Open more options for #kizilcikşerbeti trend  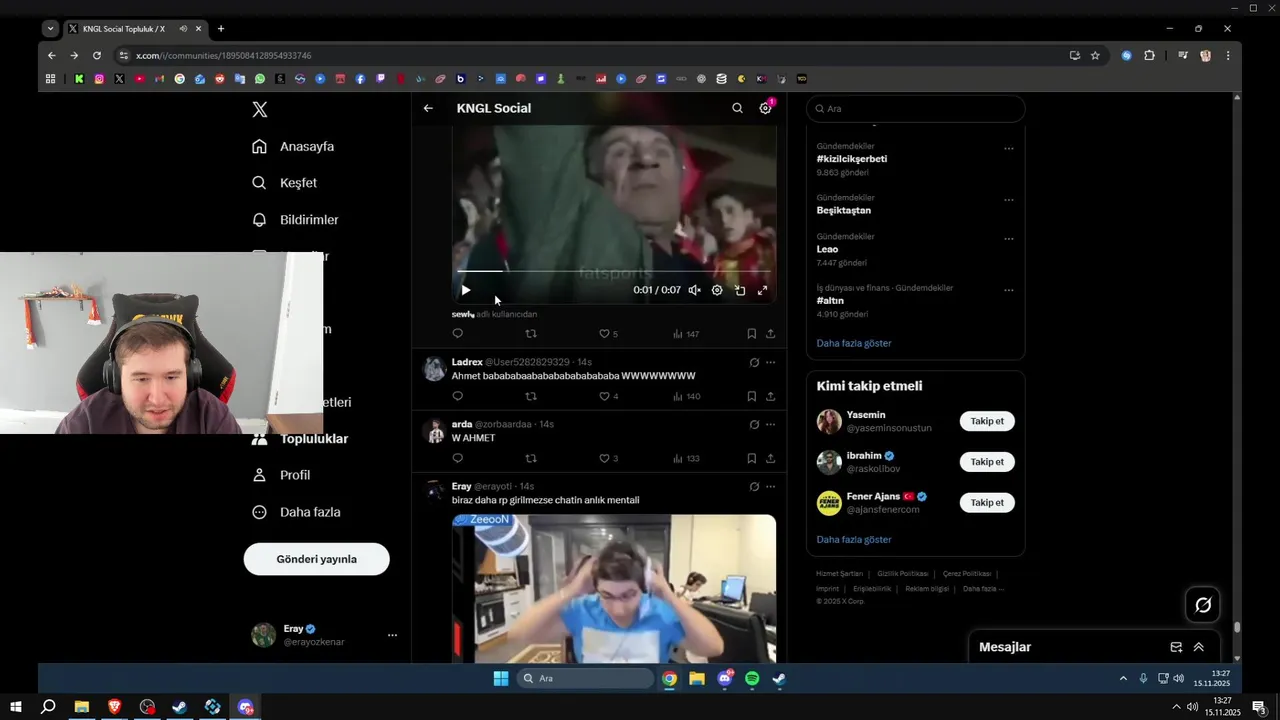(1008, 148)
